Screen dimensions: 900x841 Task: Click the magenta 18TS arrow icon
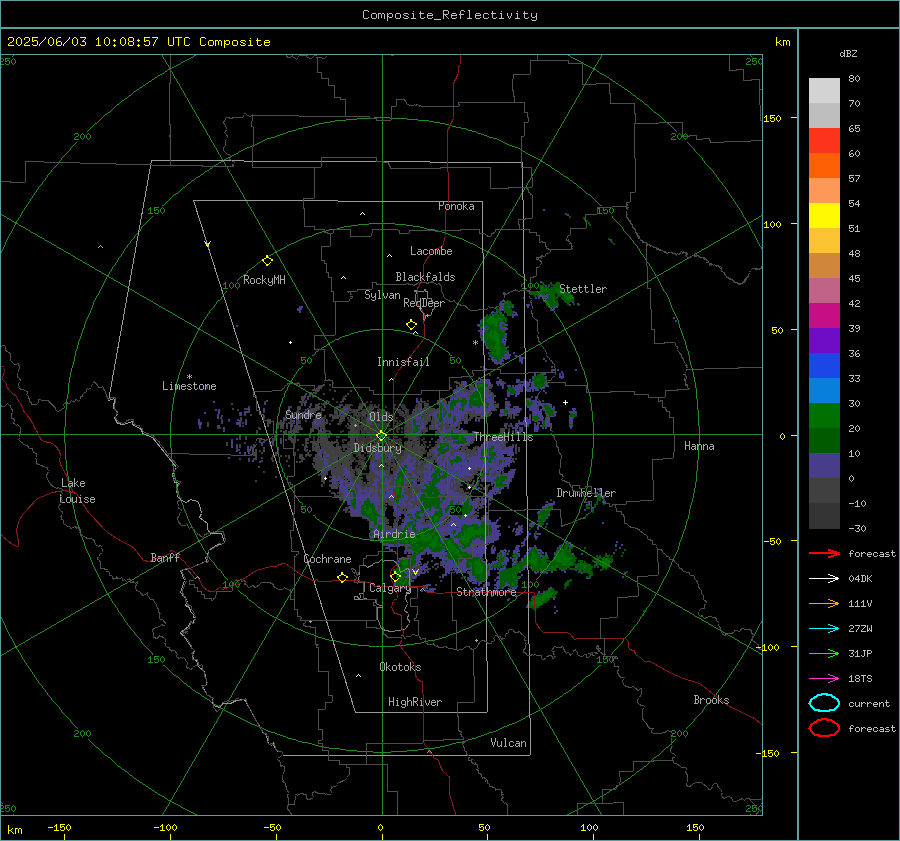pos(824,679)
